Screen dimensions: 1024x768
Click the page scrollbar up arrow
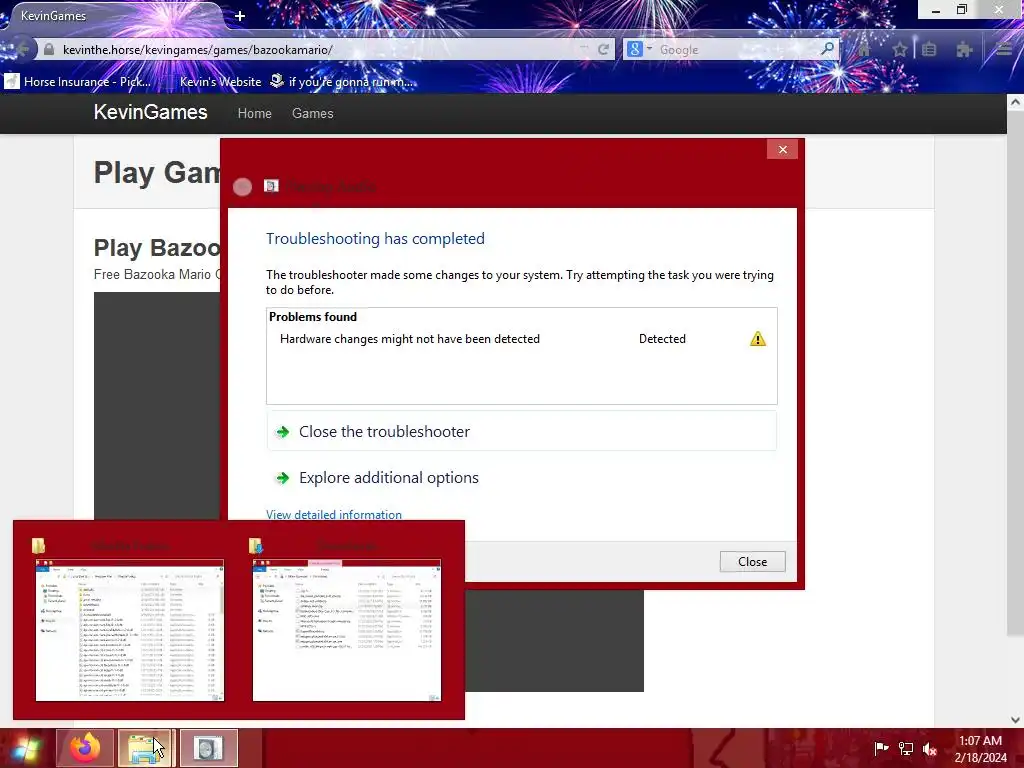[x=1015, y=102]
